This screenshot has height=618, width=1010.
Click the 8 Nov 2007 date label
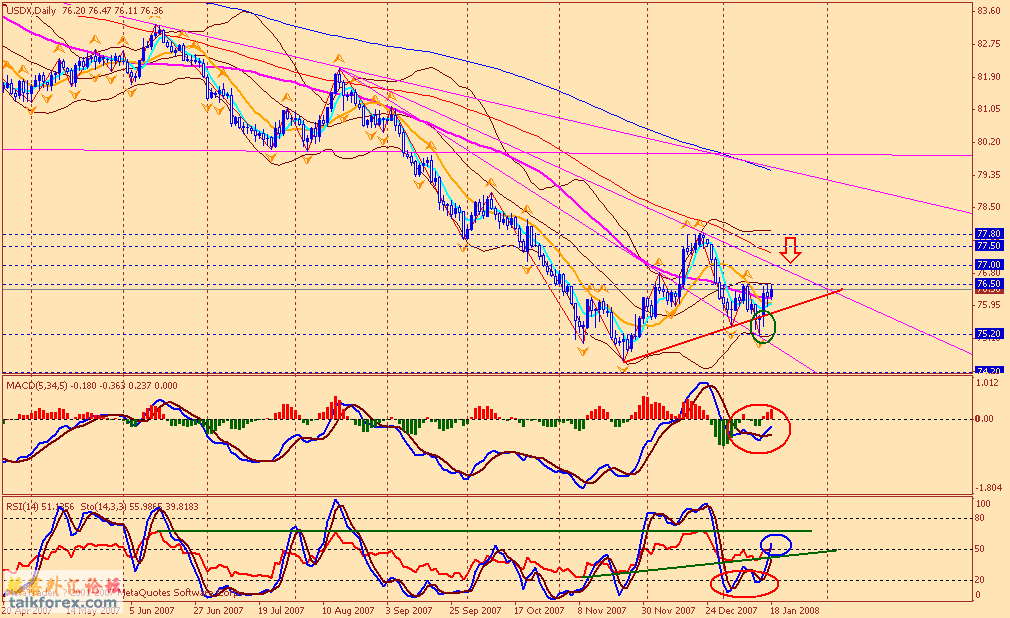[x=602, y=610]
